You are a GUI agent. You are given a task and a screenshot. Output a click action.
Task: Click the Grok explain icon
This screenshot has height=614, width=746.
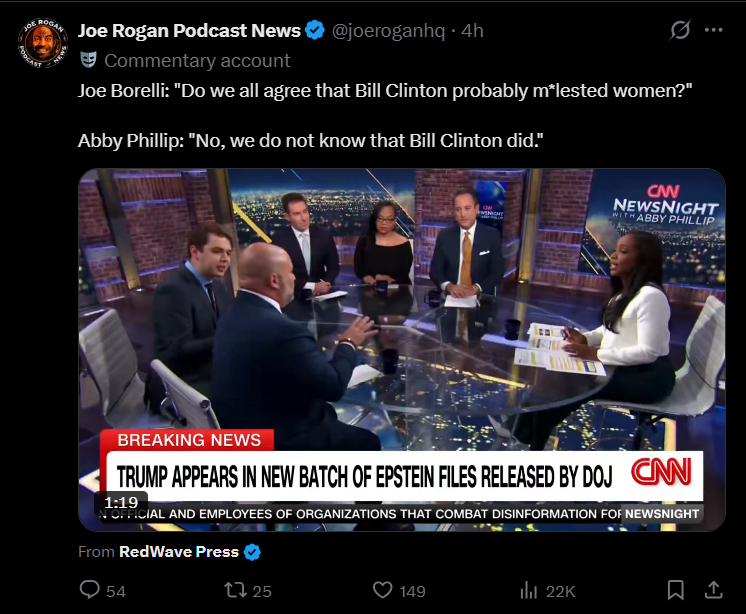[x=680, y=30]
